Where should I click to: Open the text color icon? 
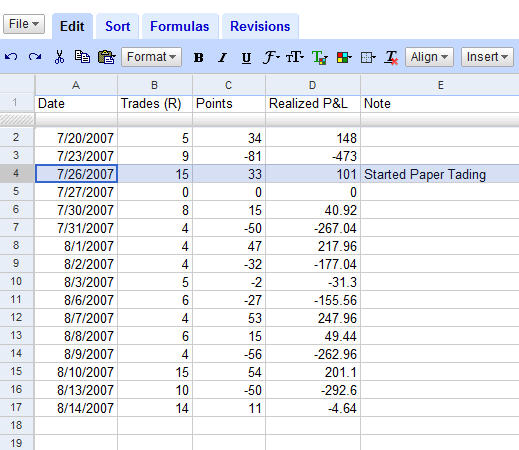(x=319, y=57)
